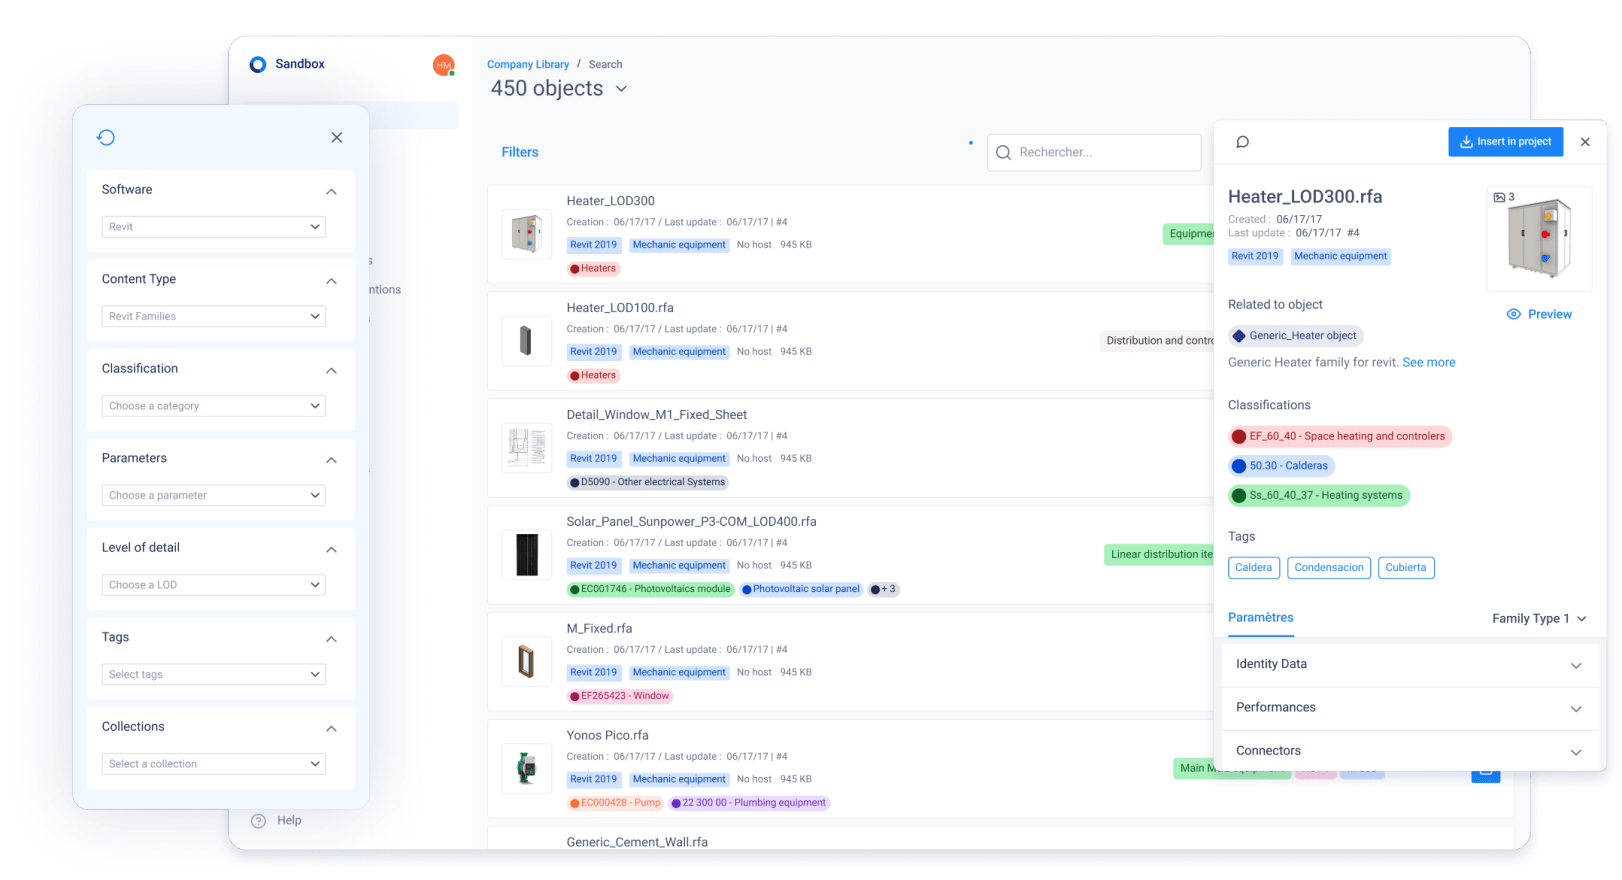Open the Family Type 1 dropdown

coord(1539,618)
